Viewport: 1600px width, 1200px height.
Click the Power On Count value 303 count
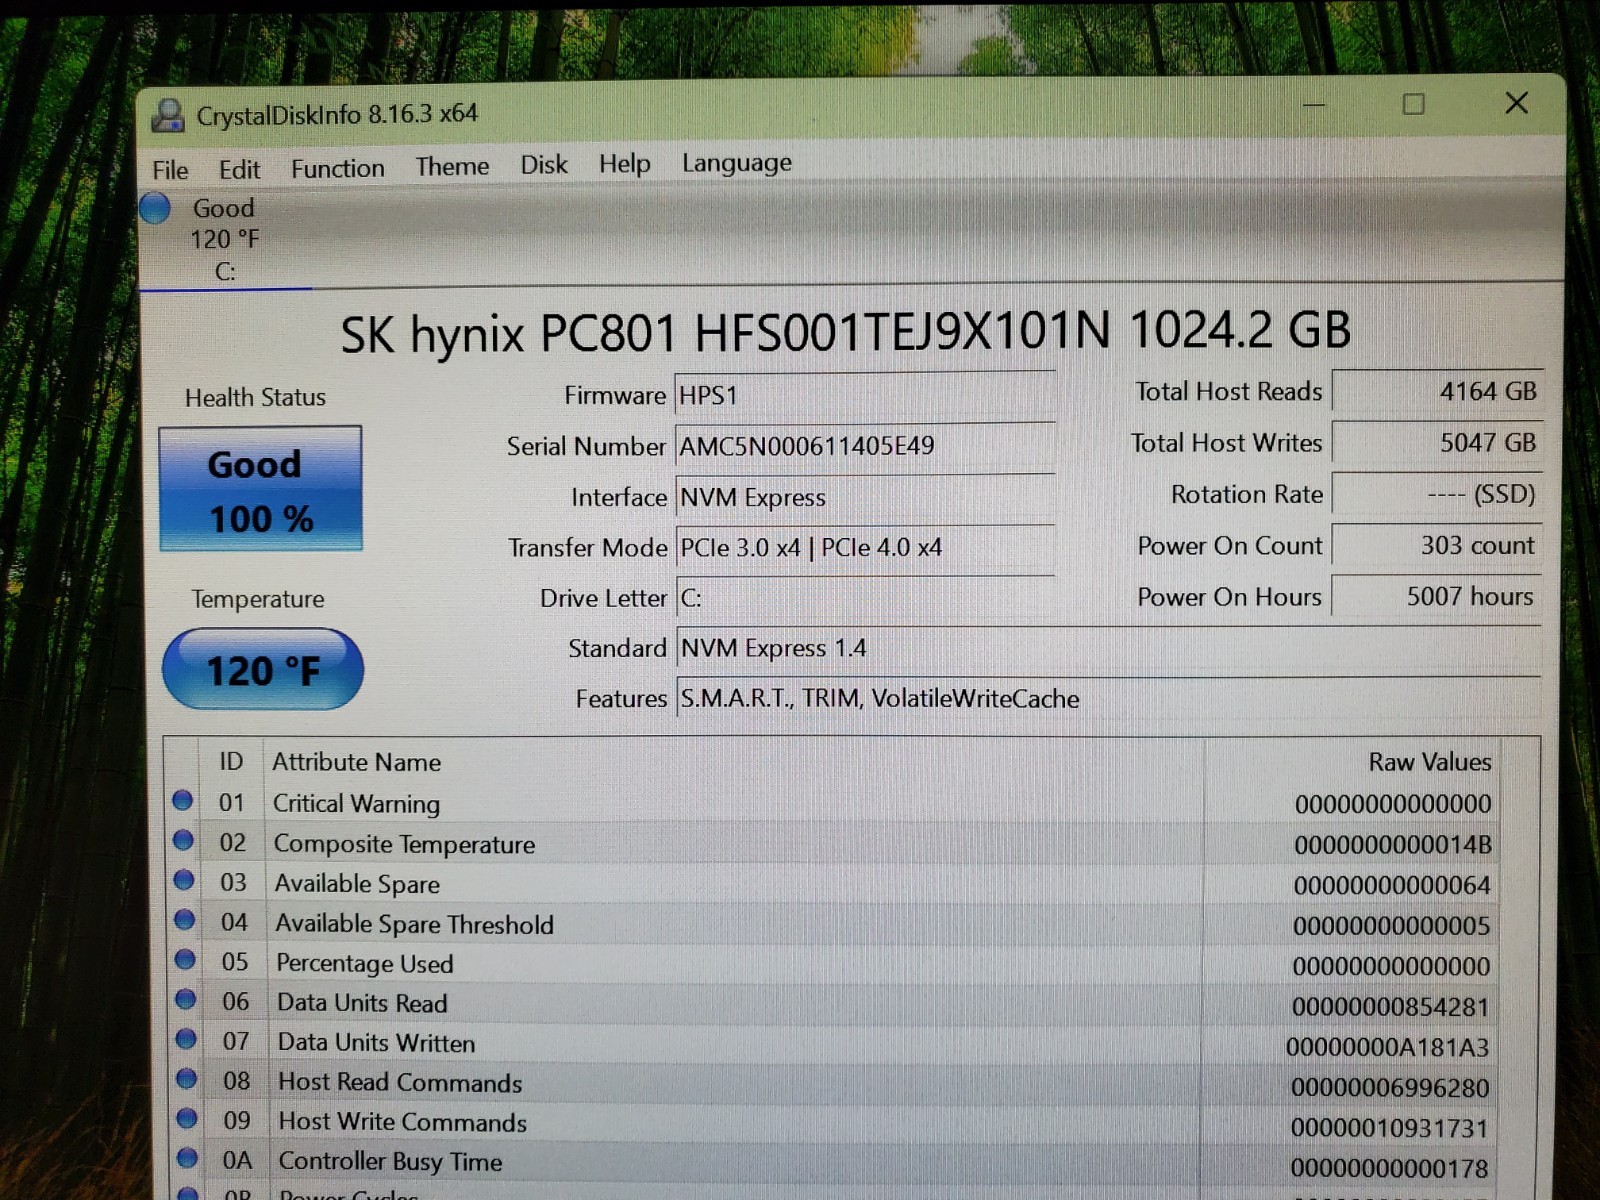tap(1437, 545)
